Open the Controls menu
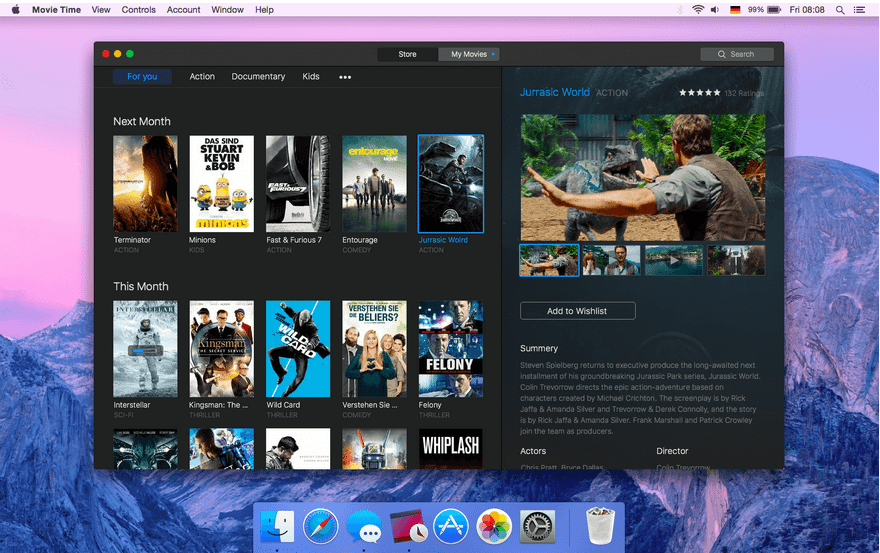Screen dimensions: 880x553 [139, 10]
